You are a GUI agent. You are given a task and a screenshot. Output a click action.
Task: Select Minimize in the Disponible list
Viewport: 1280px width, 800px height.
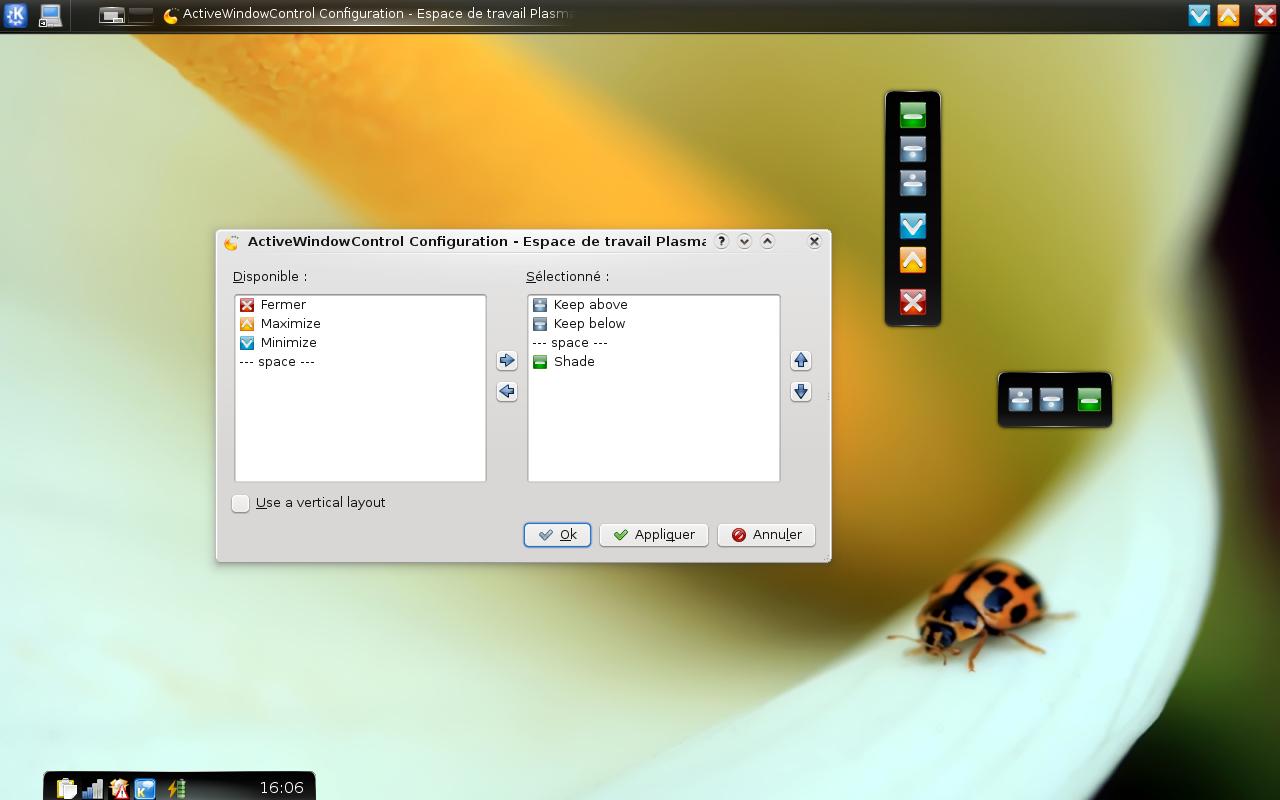pyautogui.click(x=360, y=342)
